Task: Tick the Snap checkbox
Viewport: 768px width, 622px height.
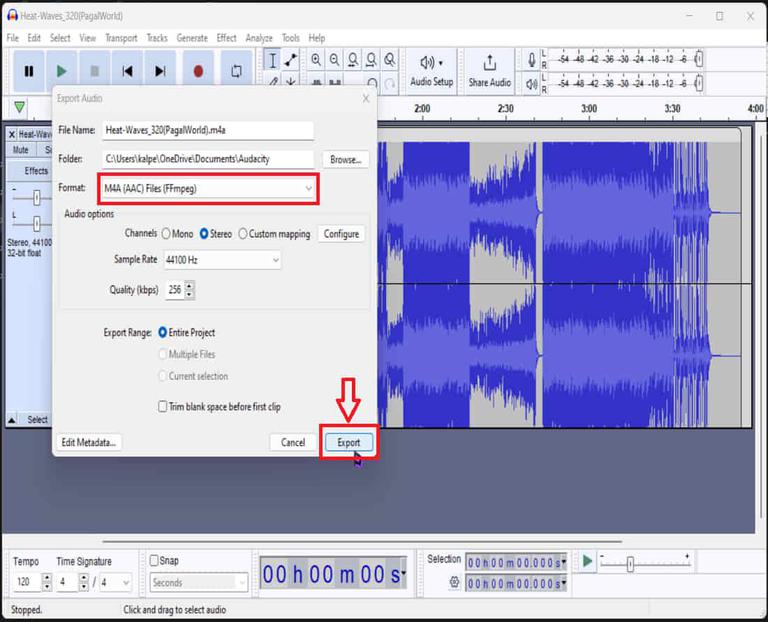Action: (155, 561)
